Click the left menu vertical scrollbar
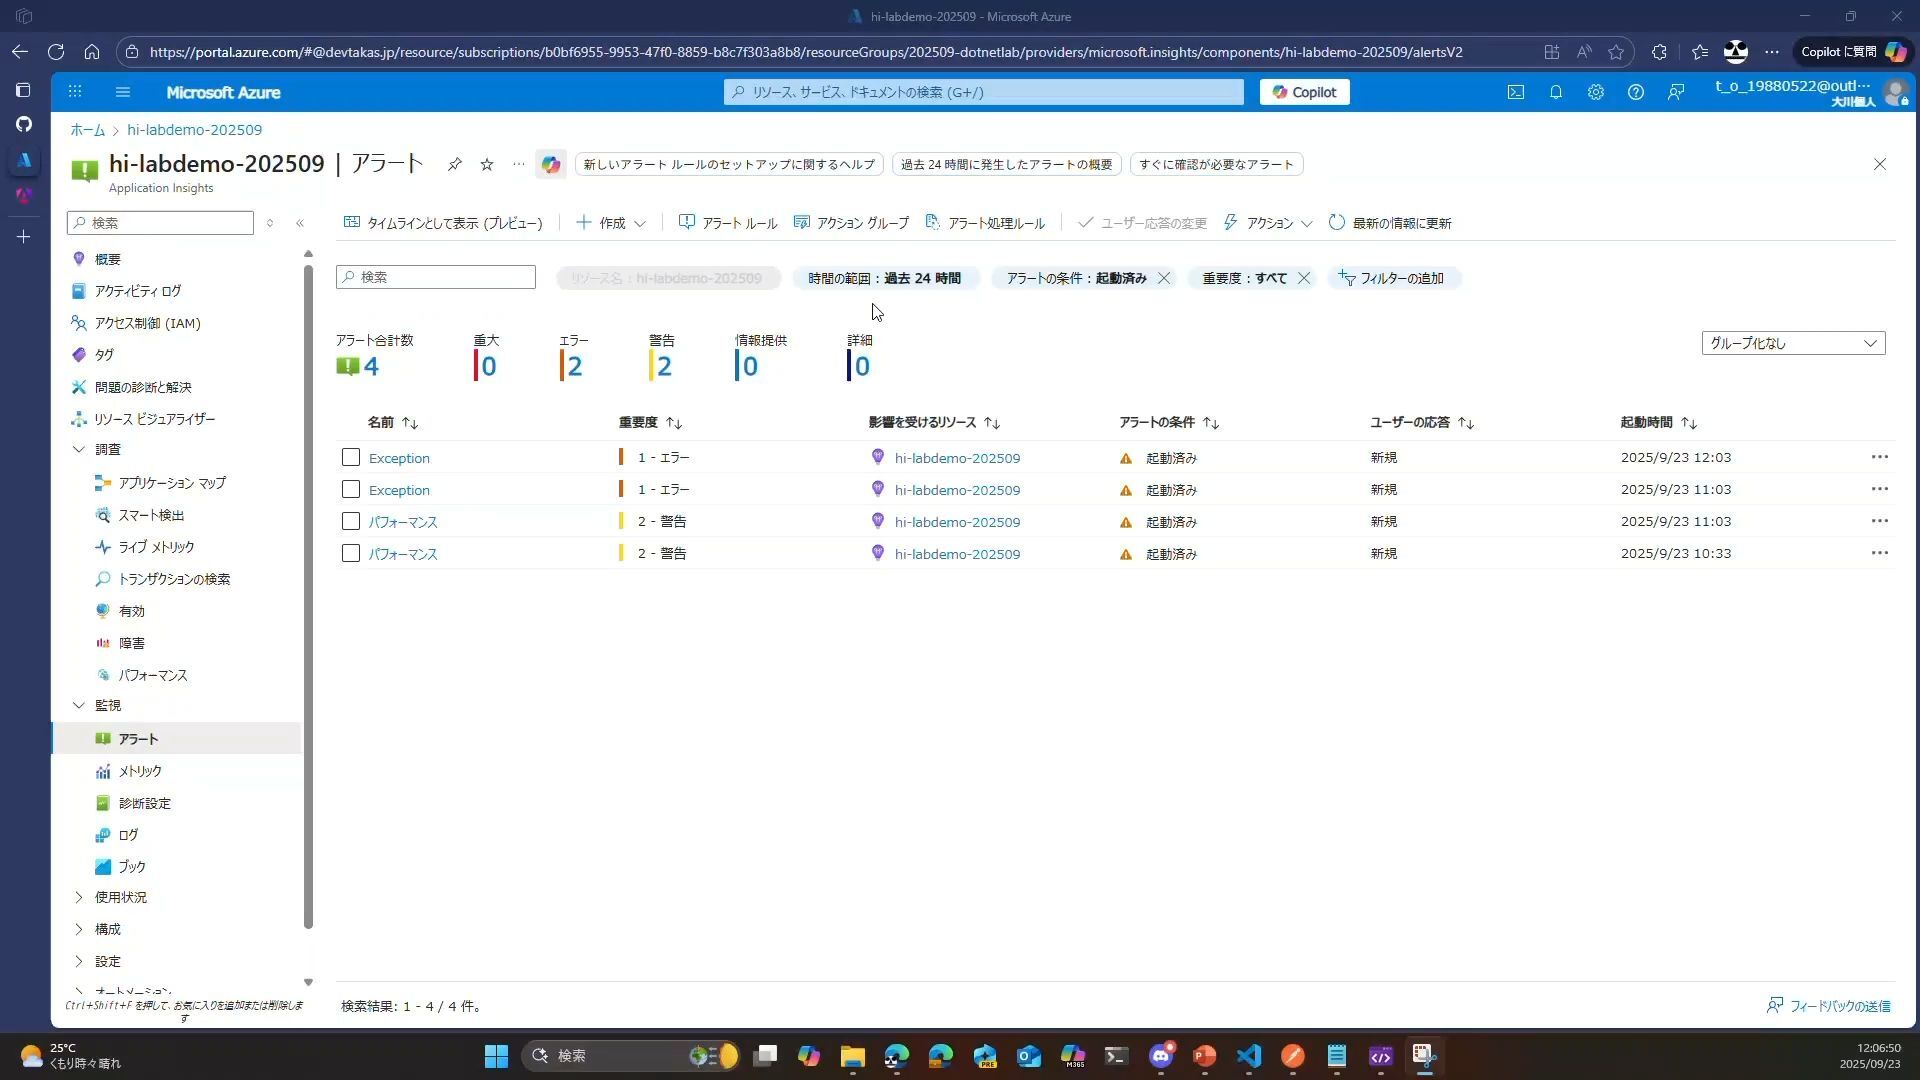This screenshot has width=1920, height=1080. (x=308, y=595)
